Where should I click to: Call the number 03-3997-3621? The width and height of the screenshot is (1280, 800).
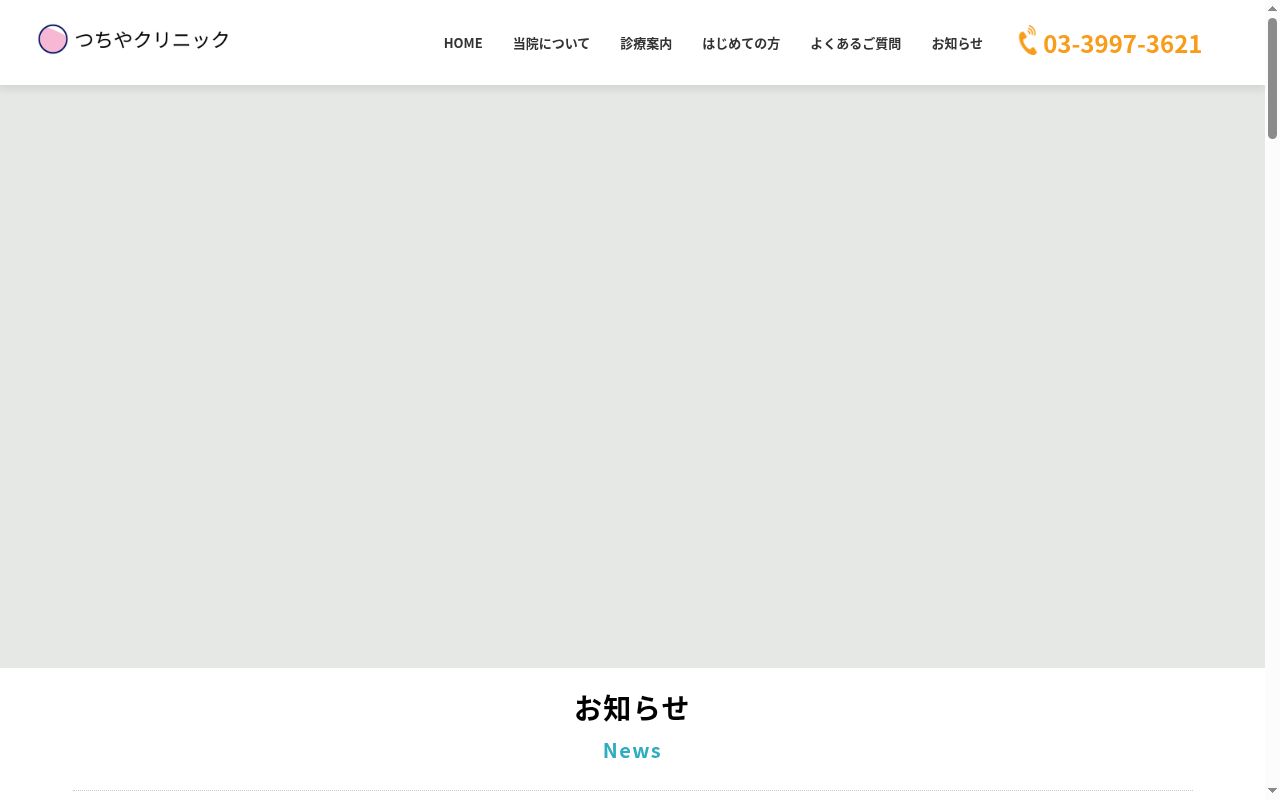1122,44
